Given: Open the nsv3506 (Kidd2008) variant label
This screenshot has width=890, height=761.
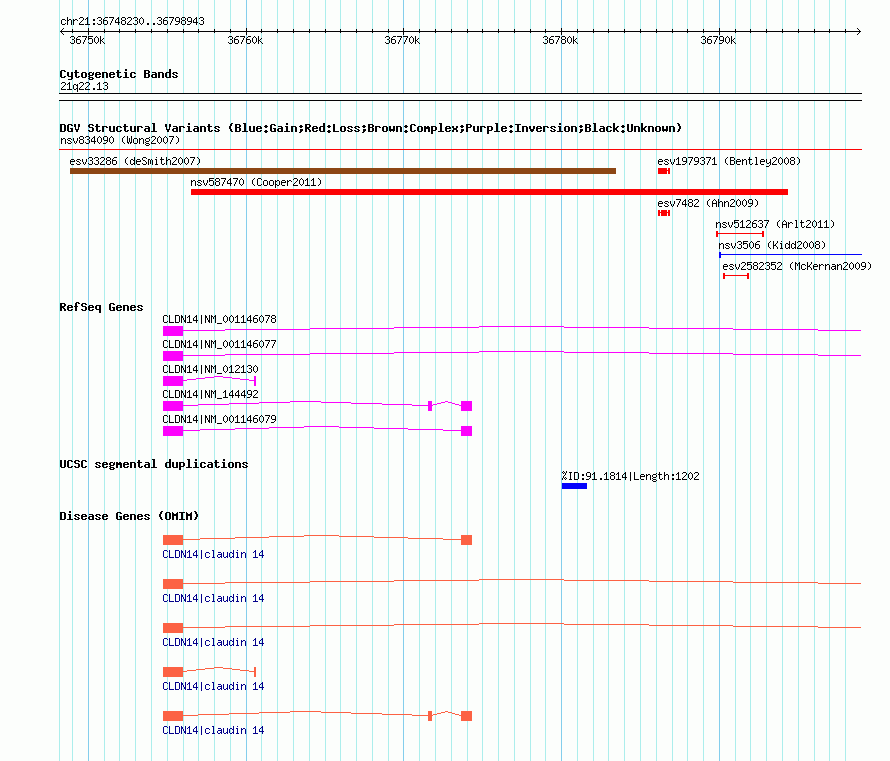Looking at the screenshot, I should pyautogui.click(x=773, y=245).
